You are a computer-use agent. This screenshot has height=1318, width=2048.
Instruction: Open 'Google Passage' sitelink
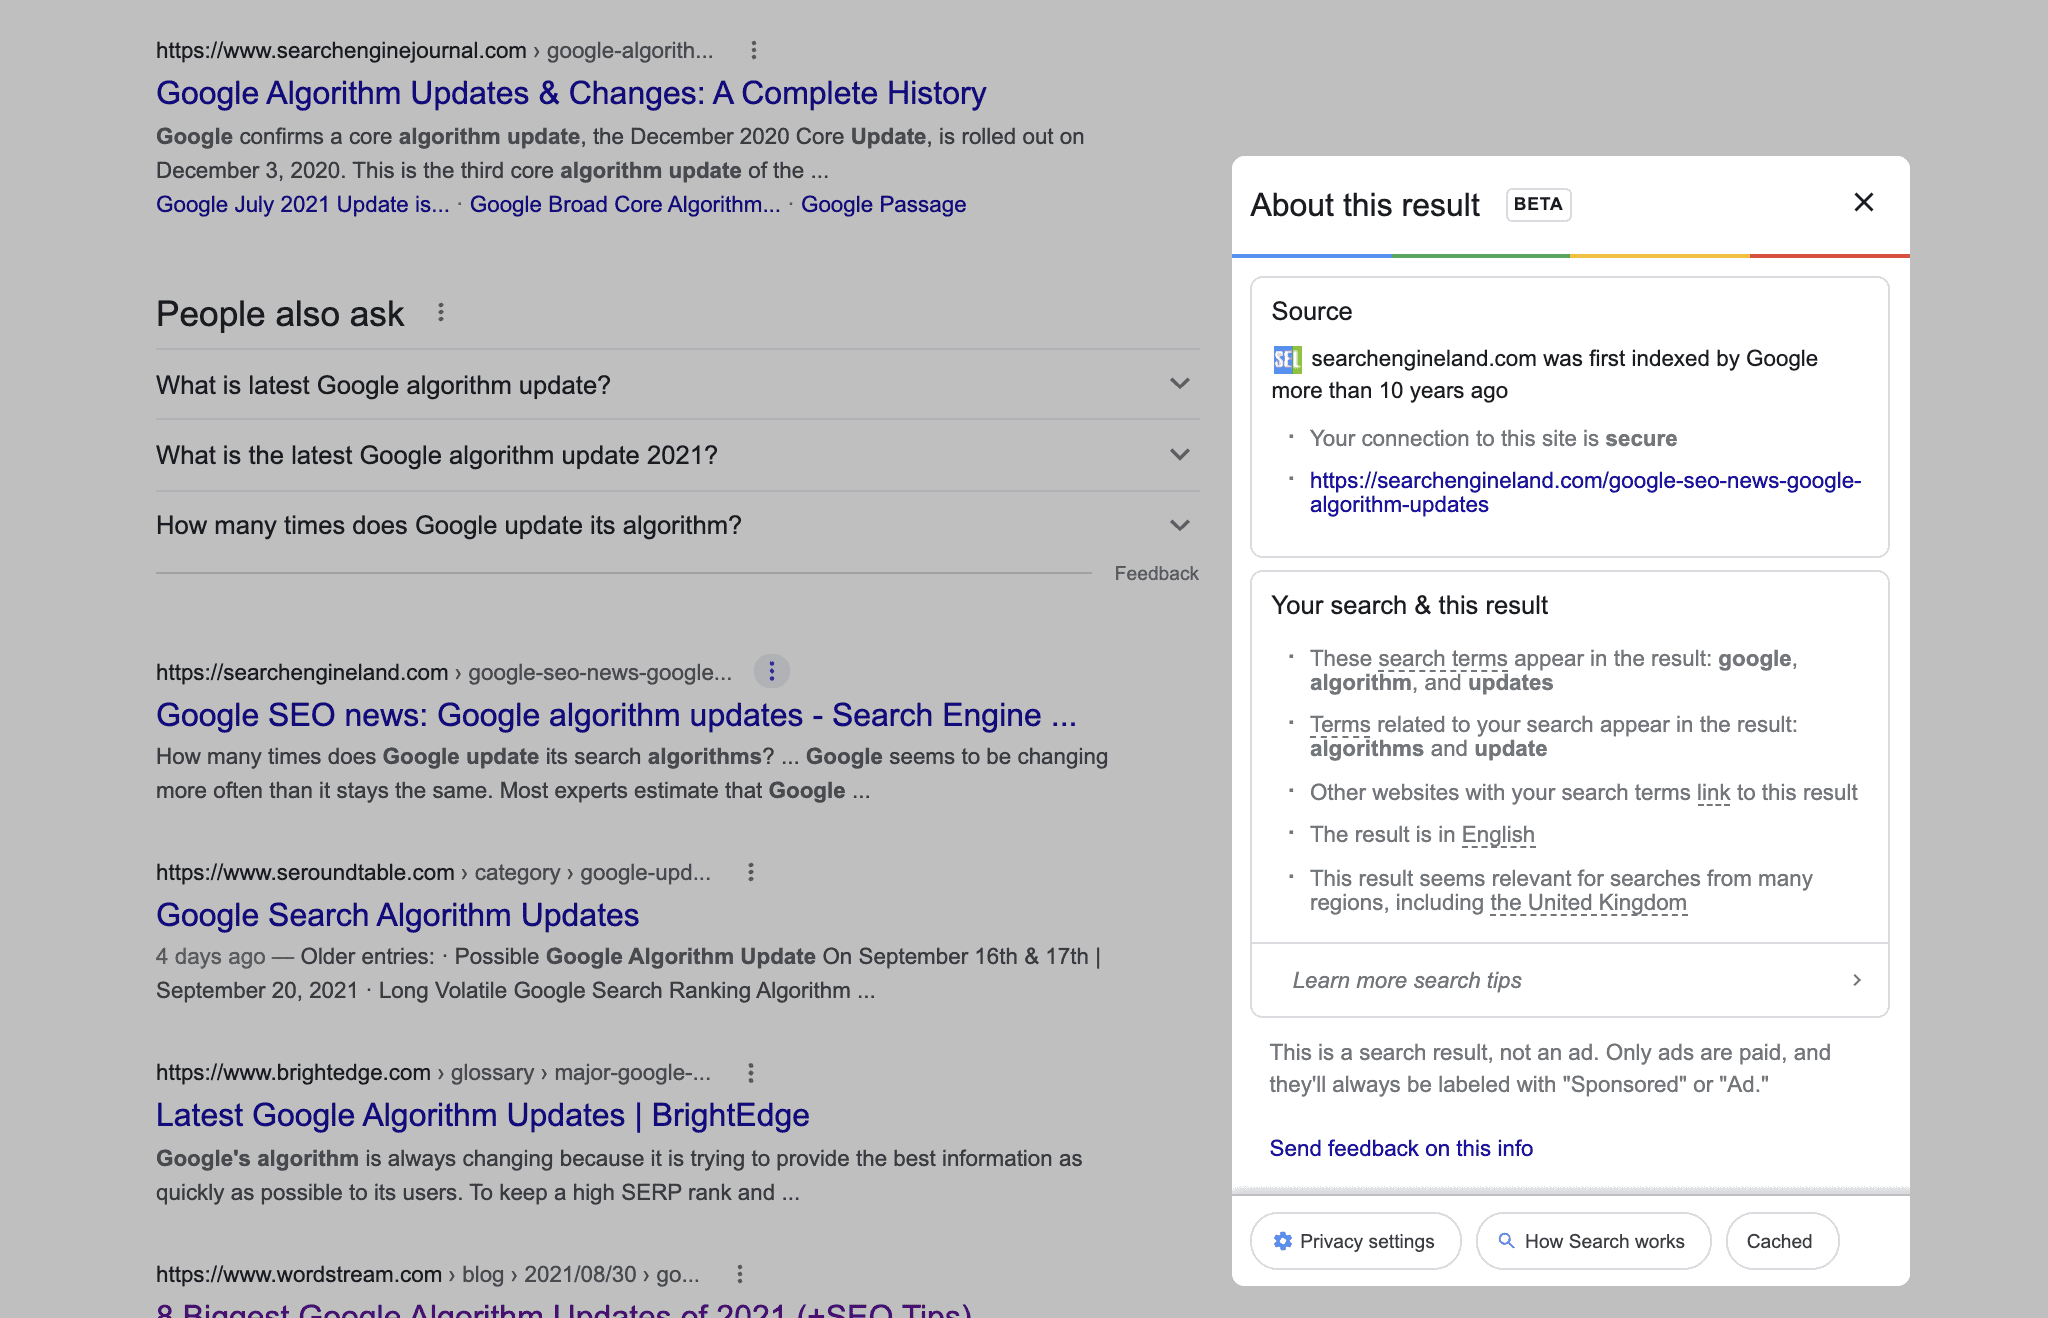pos(883,204)
